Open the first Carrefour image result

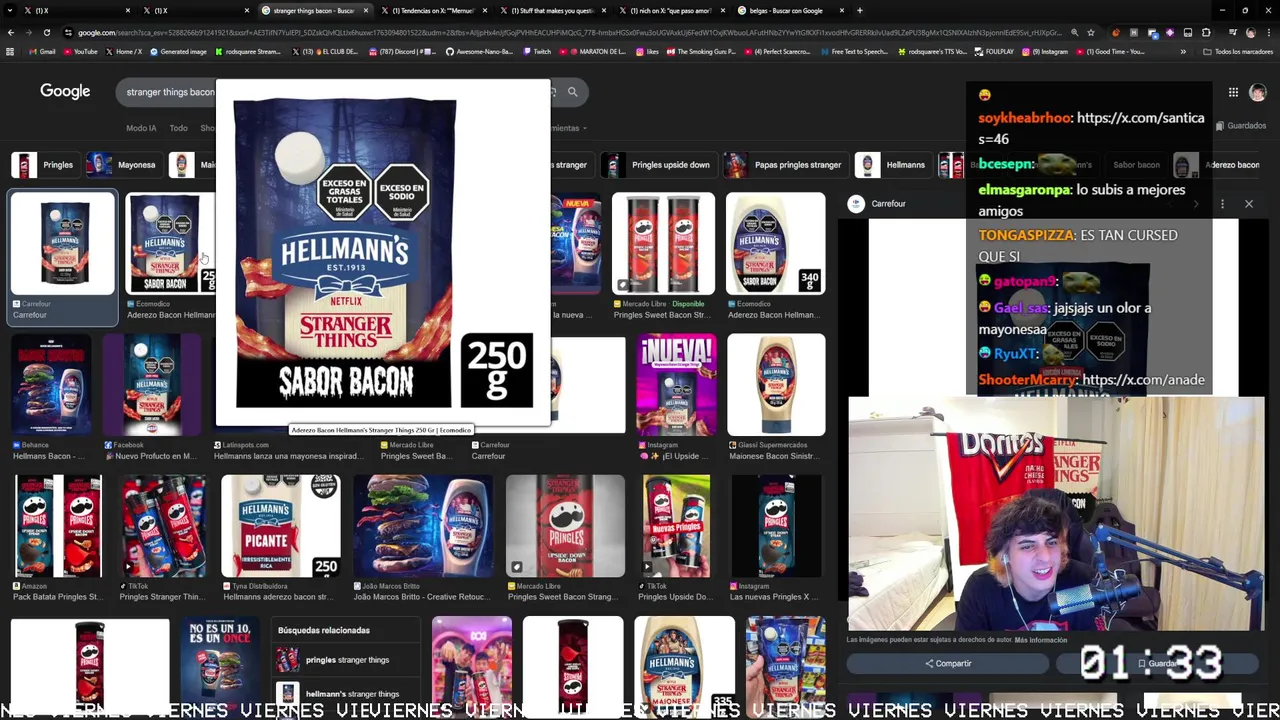[63, 243]
